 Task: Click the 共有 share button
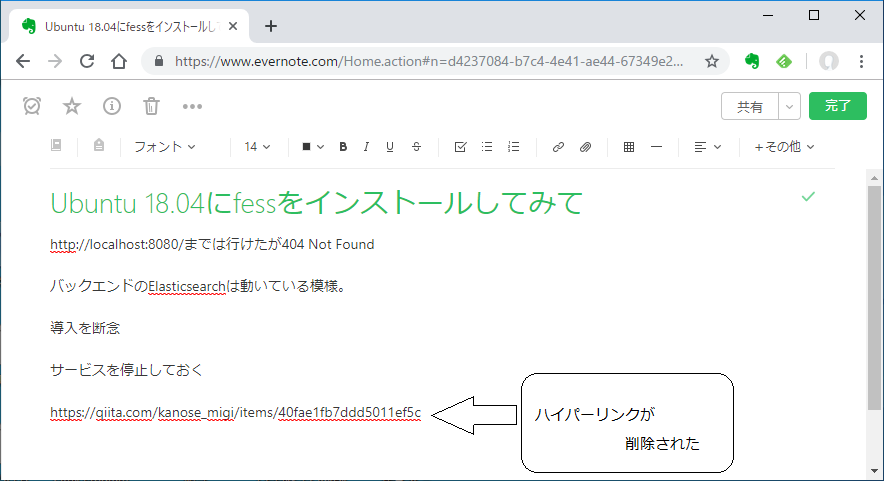750,106
